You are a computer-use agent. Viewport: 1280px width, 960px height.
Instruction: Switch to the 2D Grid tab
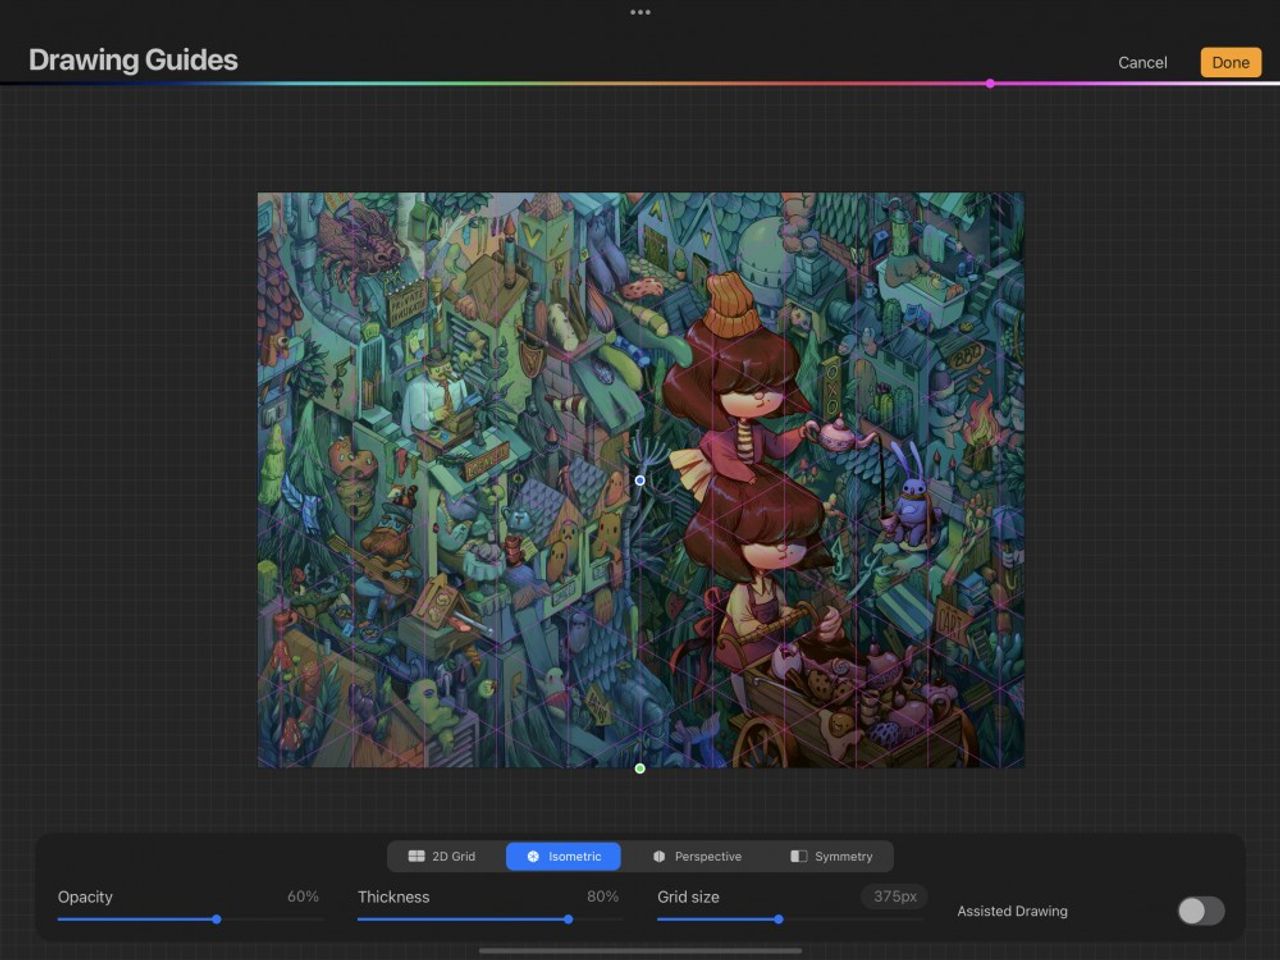click(442, 857)
